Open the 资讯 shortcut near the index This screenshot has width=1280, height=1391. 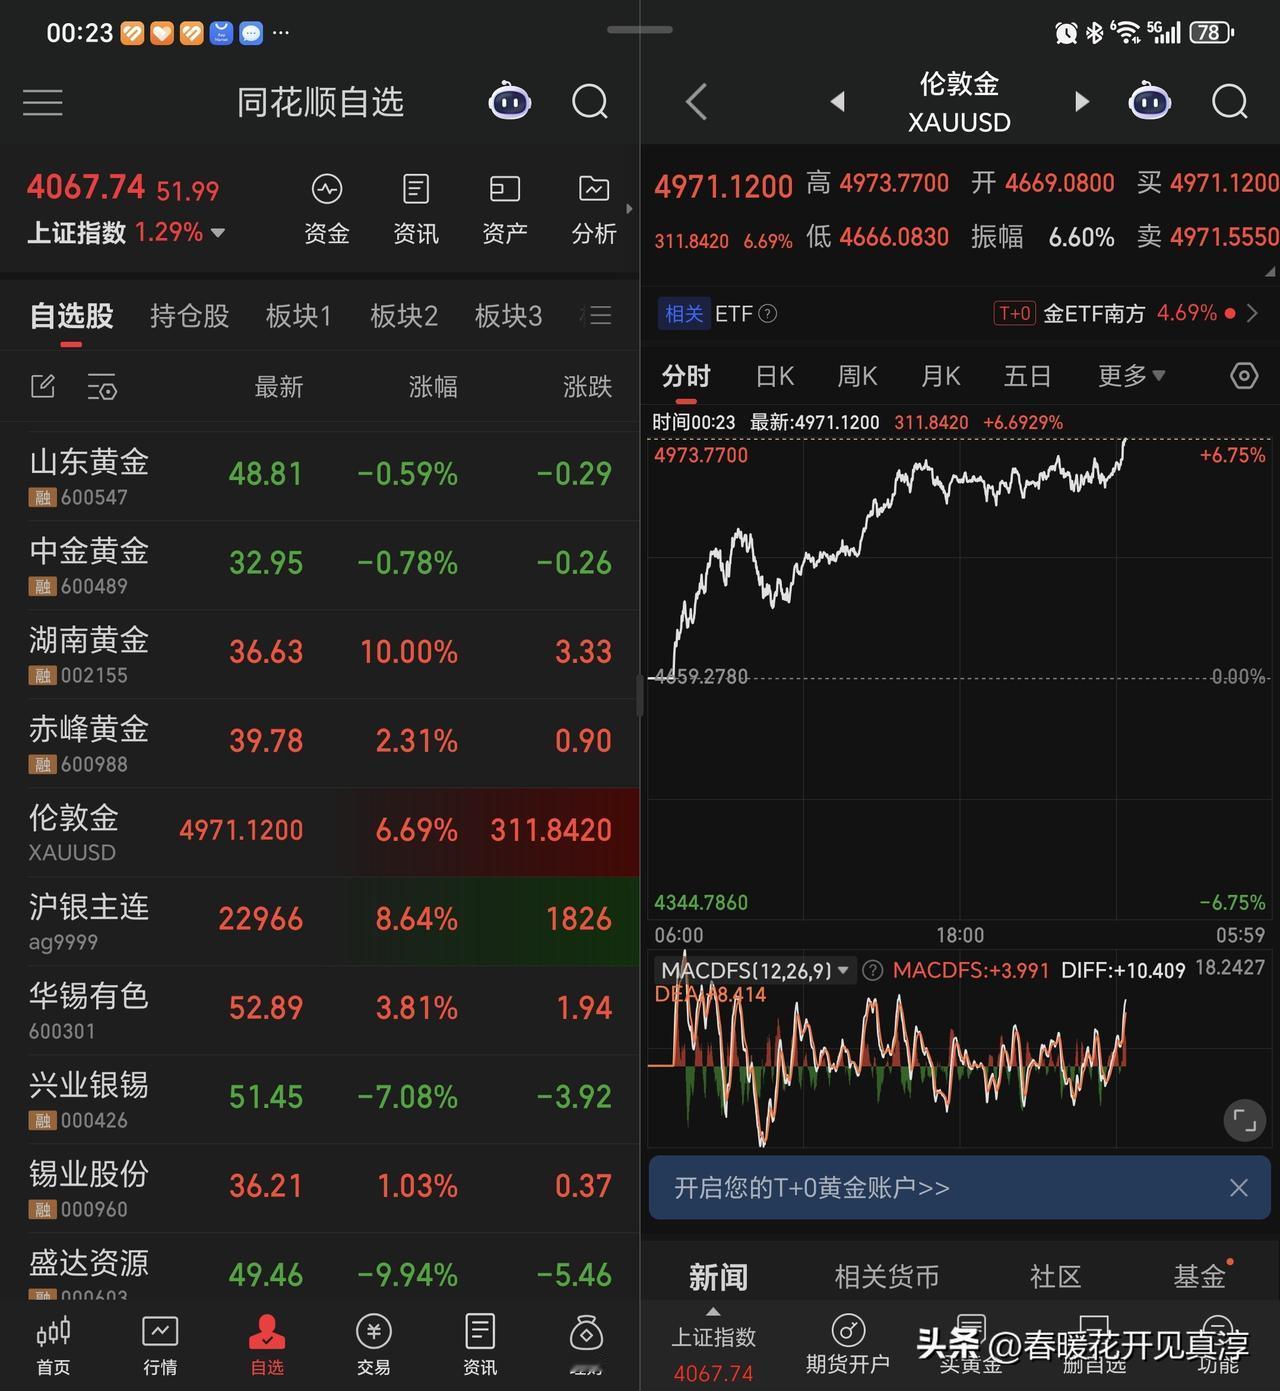coord(416,209)
